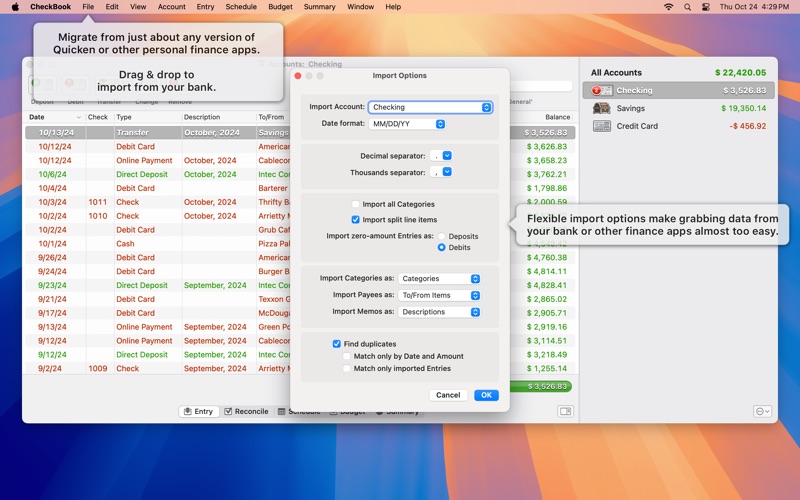This screenshot has width=800, height=500.
Task: Open the Summary menu in menu bar
Action: 319,7
